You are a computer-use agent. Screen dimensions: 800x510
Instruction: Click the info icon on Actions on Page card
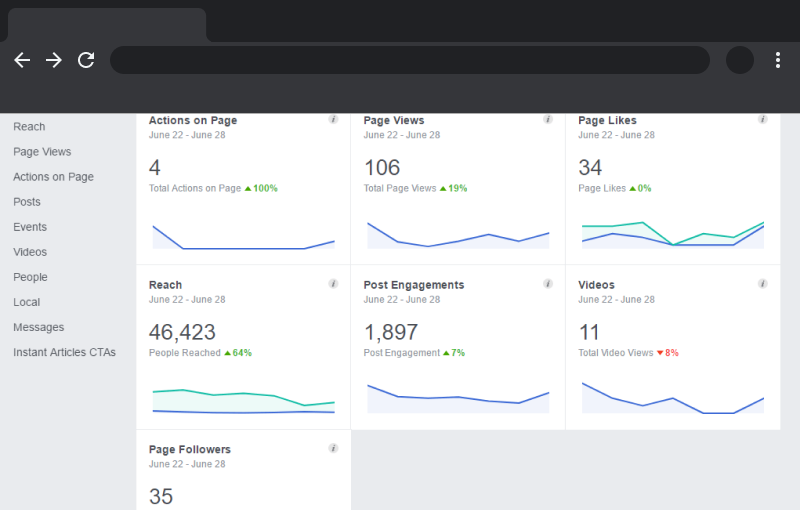tap(333, 119)
